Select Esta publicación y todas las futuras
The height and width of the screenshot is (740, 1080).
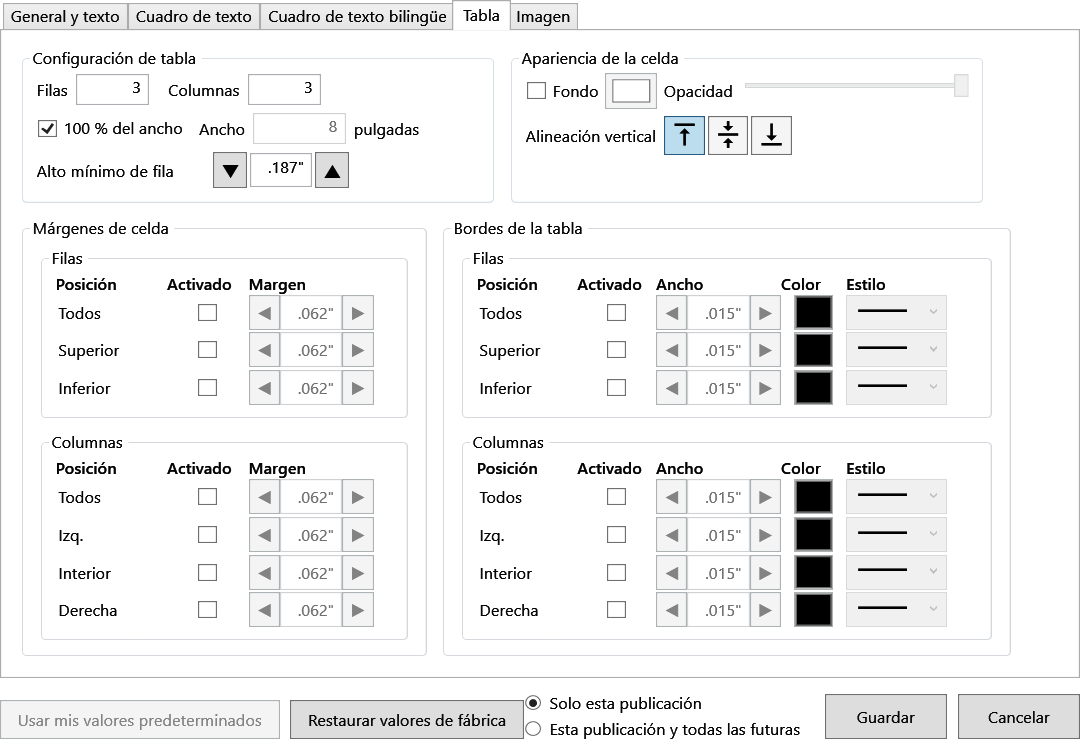(x=533, y=729)
